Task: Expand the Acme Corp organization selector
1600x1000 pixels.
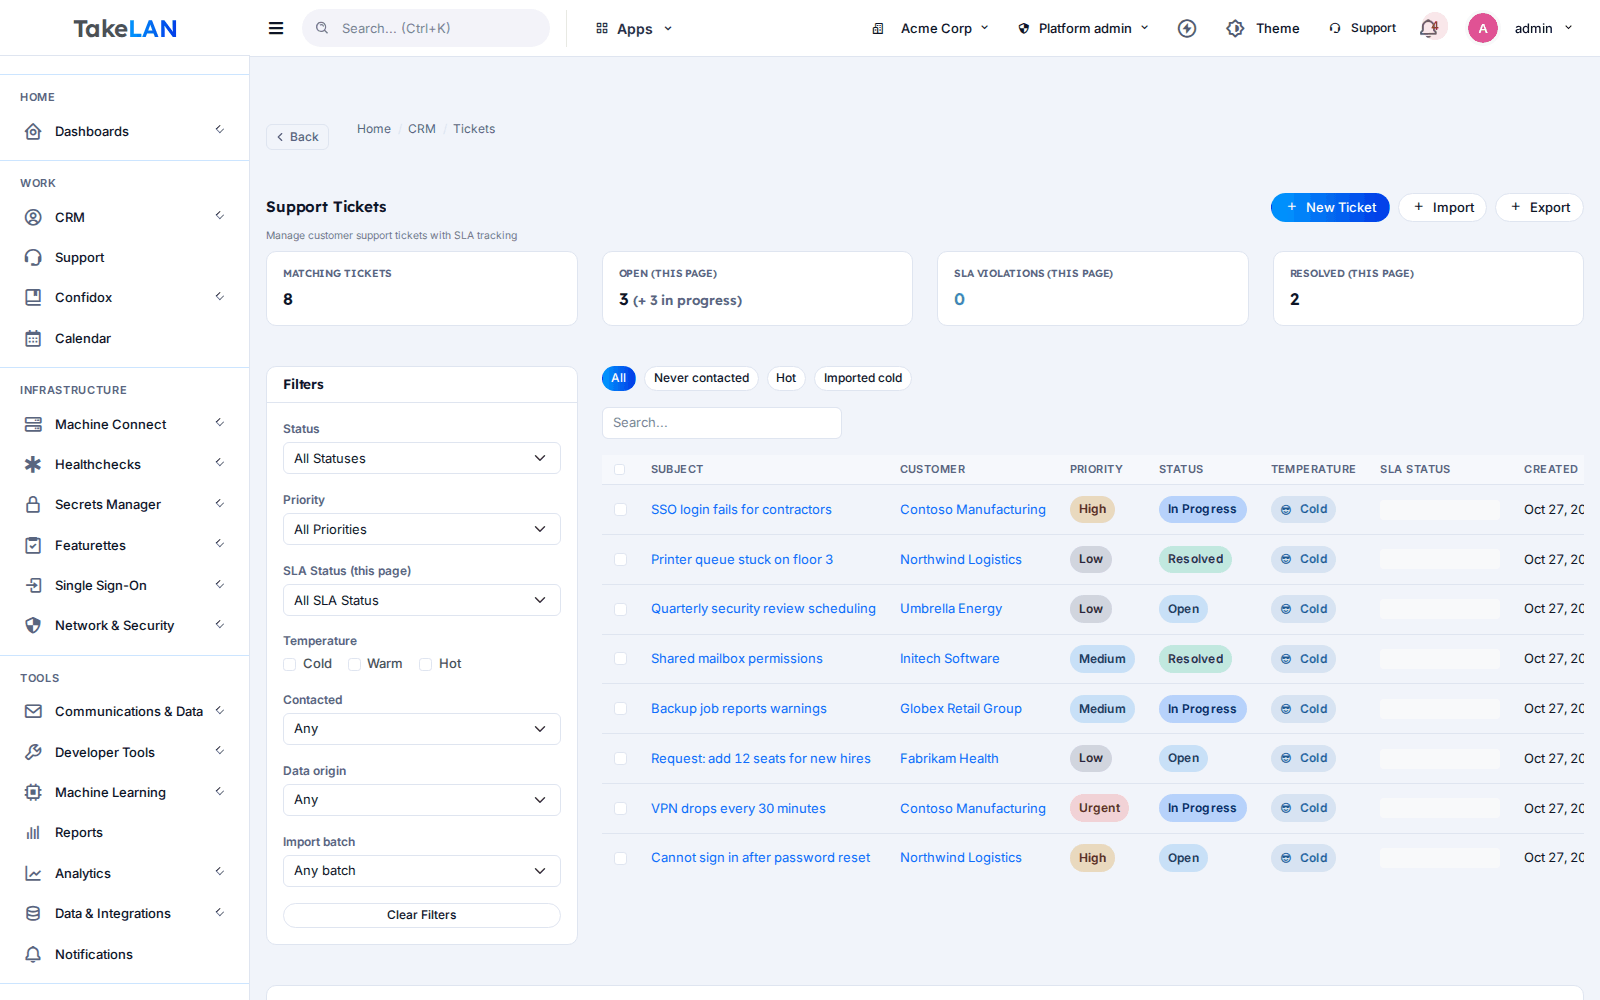Action: [x=930, y=28]
